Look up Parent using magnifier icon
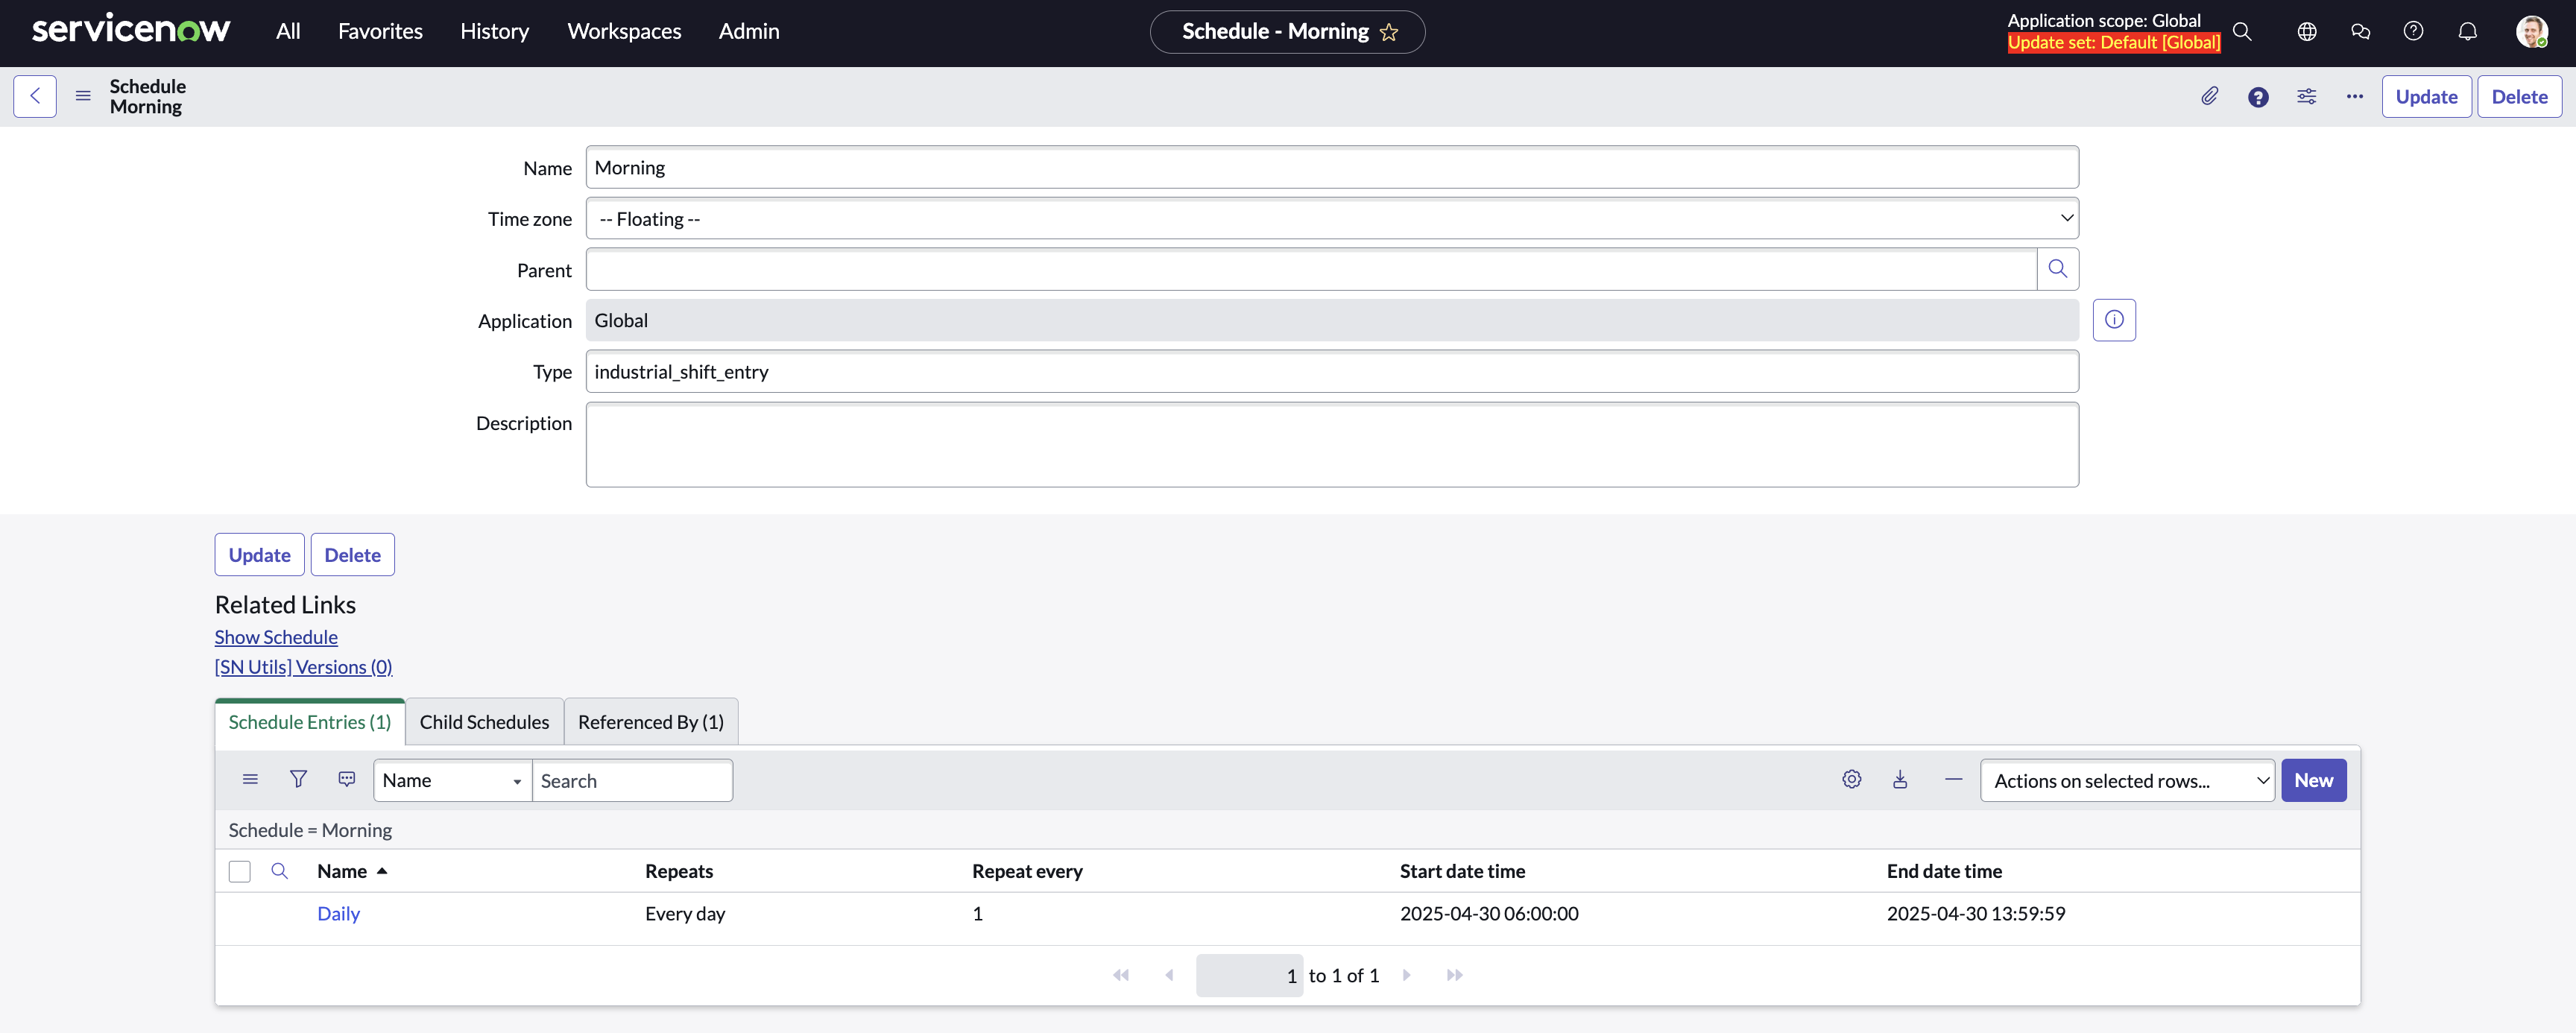The width and height of the screenshot is (2576, 1033). pos(2057,269)
